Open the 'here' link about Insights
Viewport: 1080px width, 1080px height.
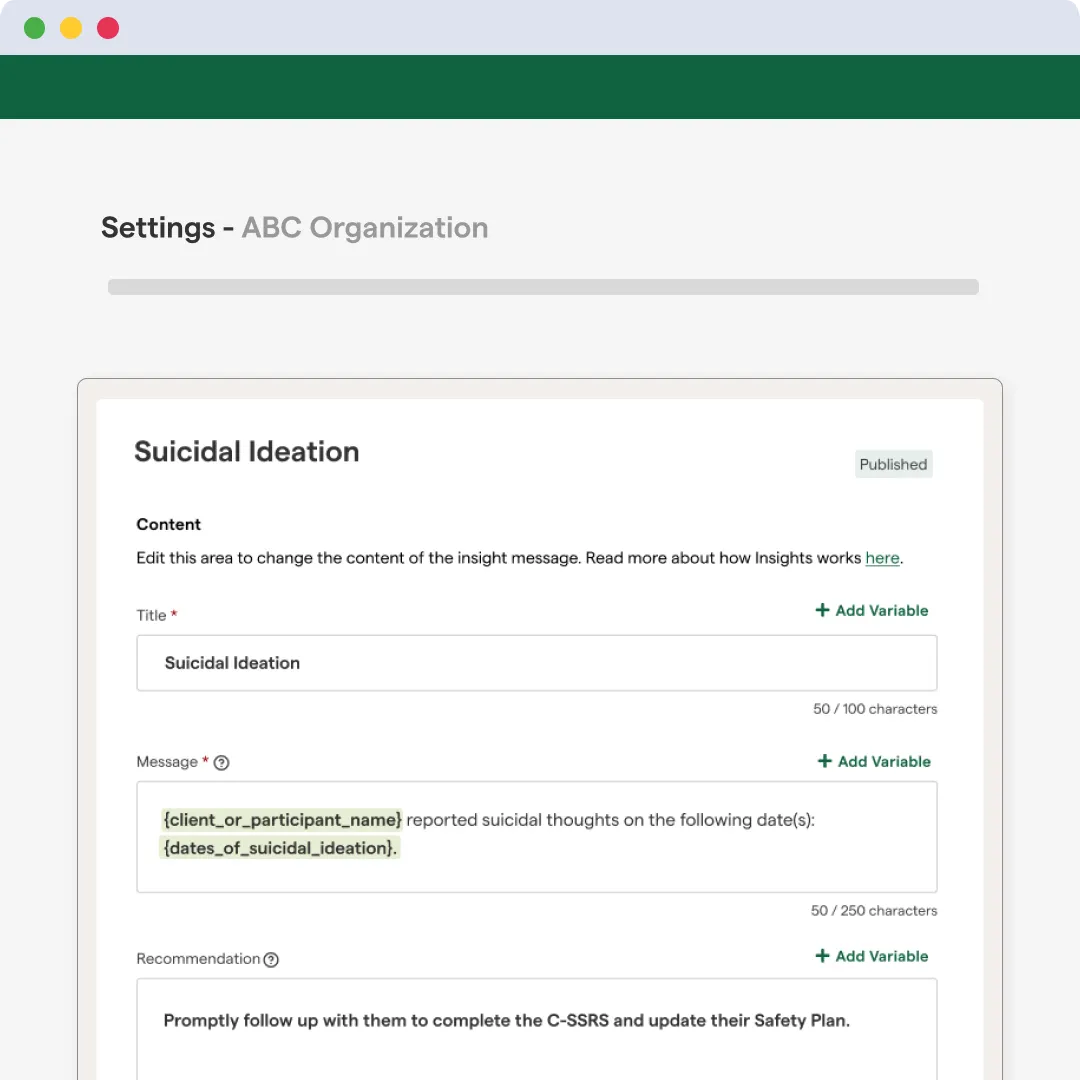(881, 558)
